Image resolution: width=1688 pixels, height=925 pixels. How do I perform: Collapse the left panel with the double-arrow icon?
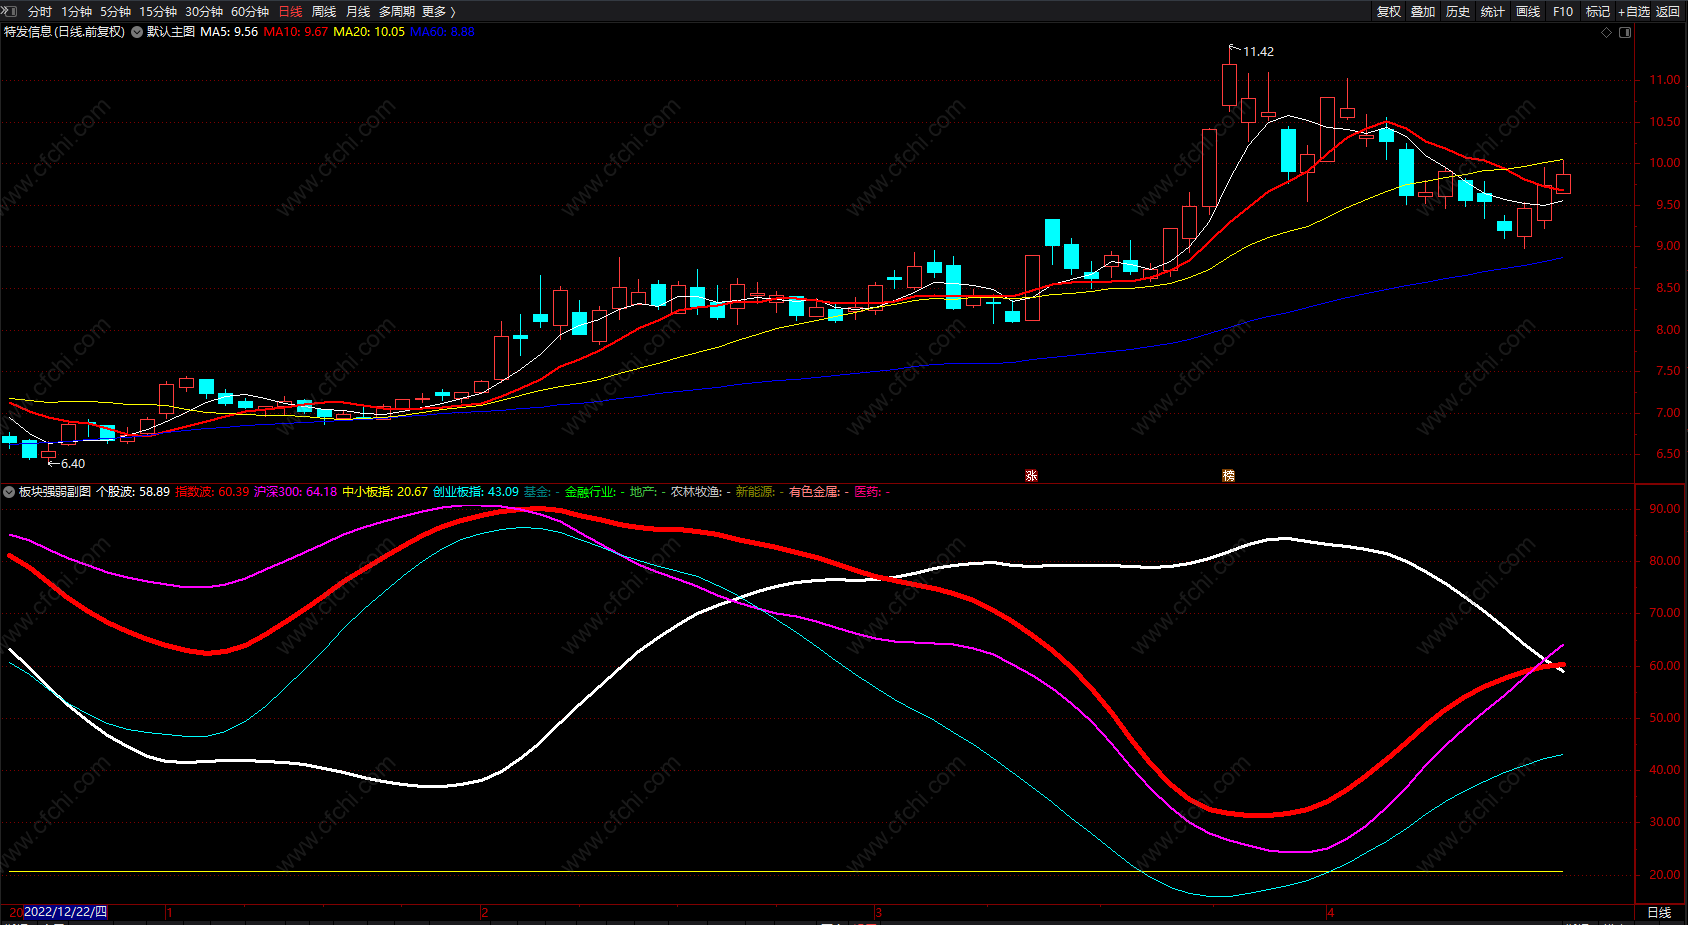point(10,11)
